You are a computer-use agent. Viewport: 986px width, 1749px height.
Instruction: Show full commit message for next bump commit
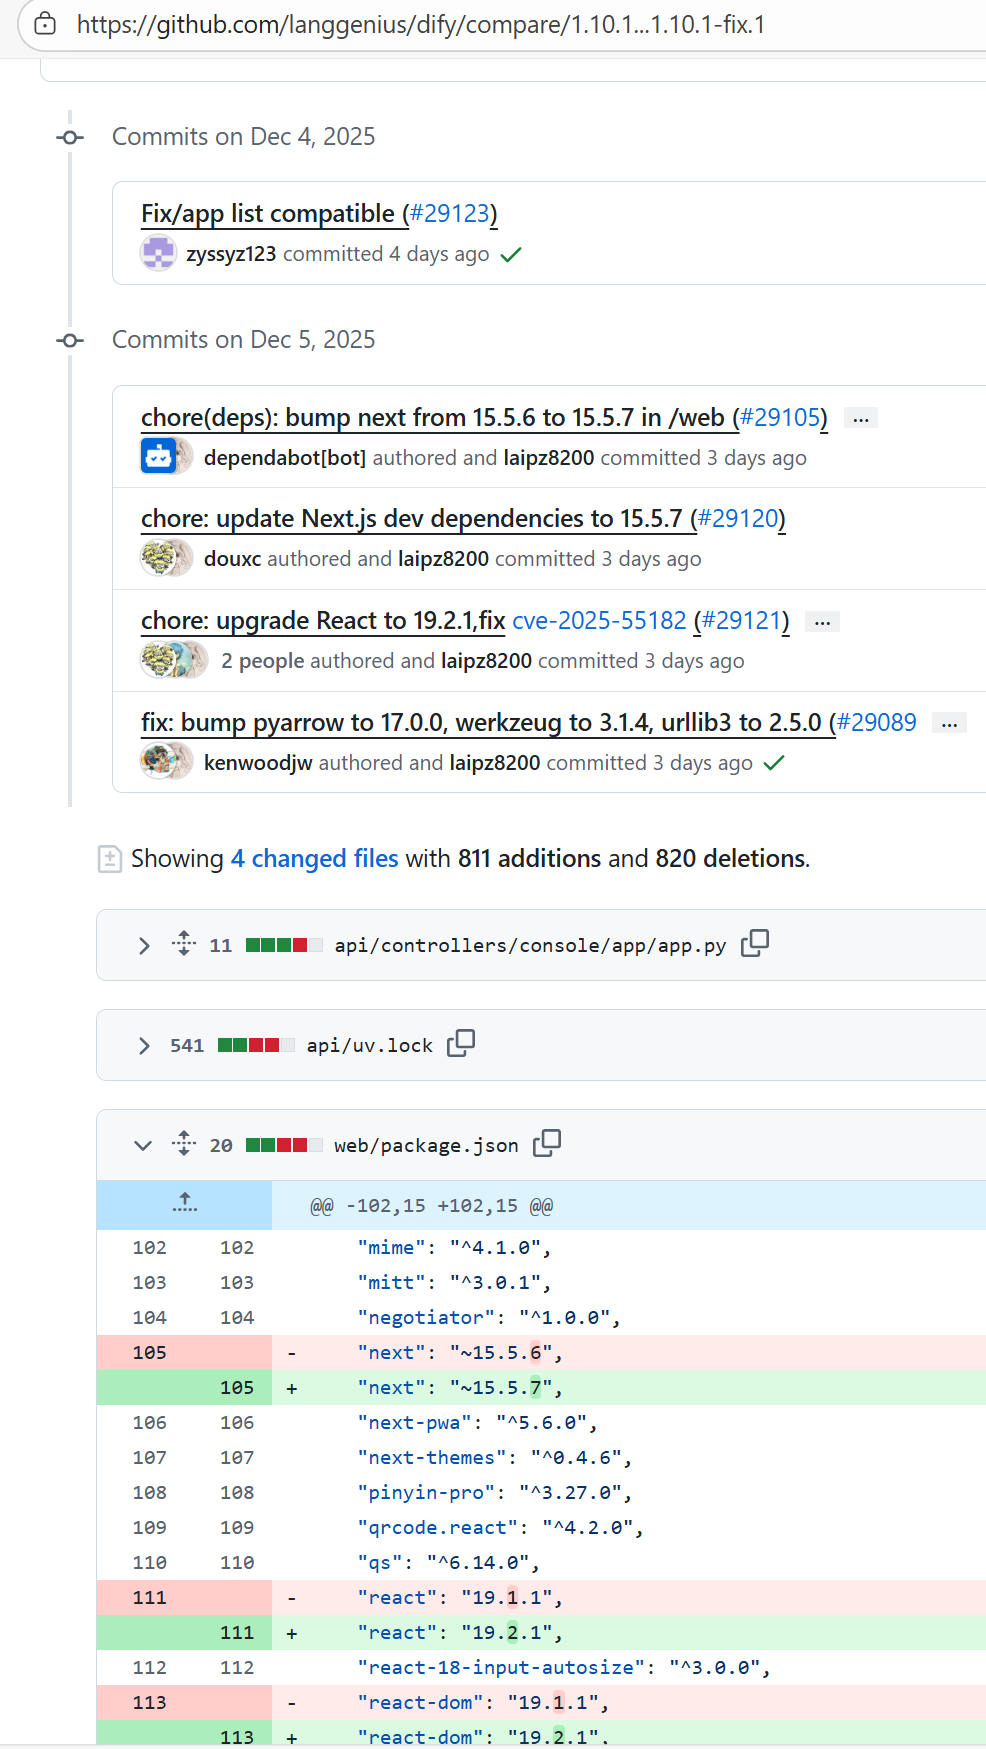point(861,418)
